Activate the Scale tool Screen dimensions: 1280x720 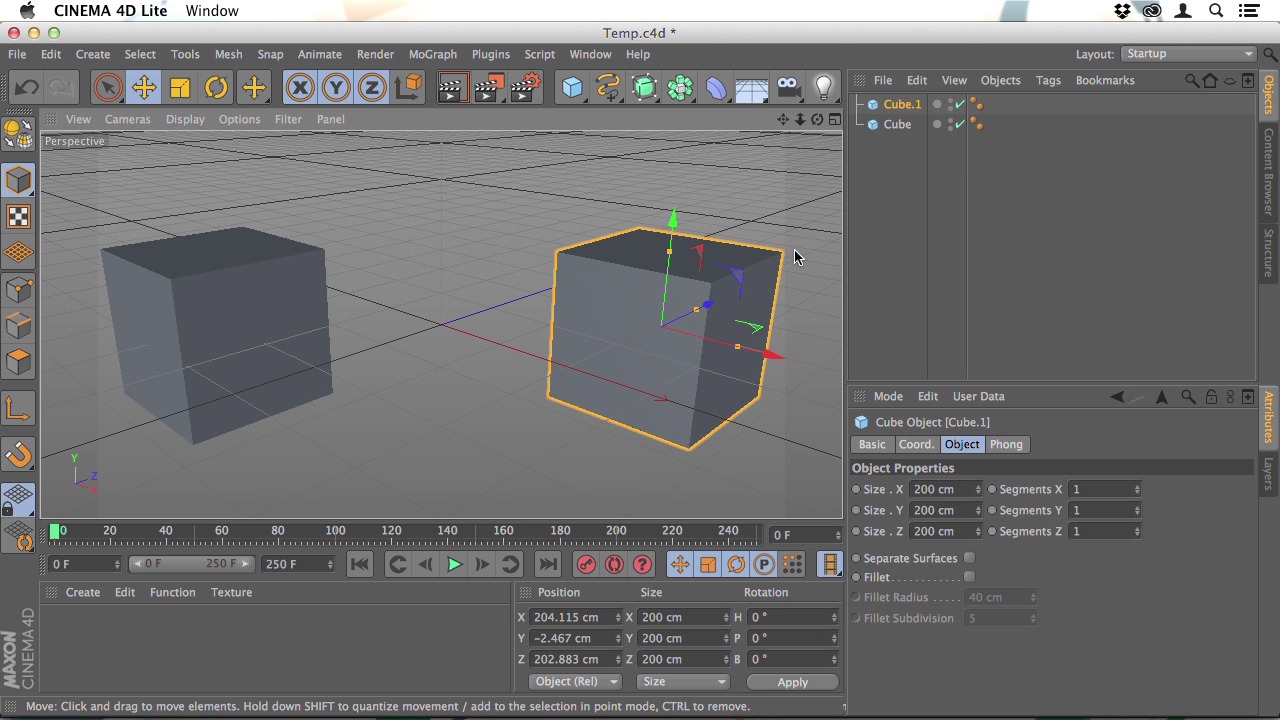180,88
